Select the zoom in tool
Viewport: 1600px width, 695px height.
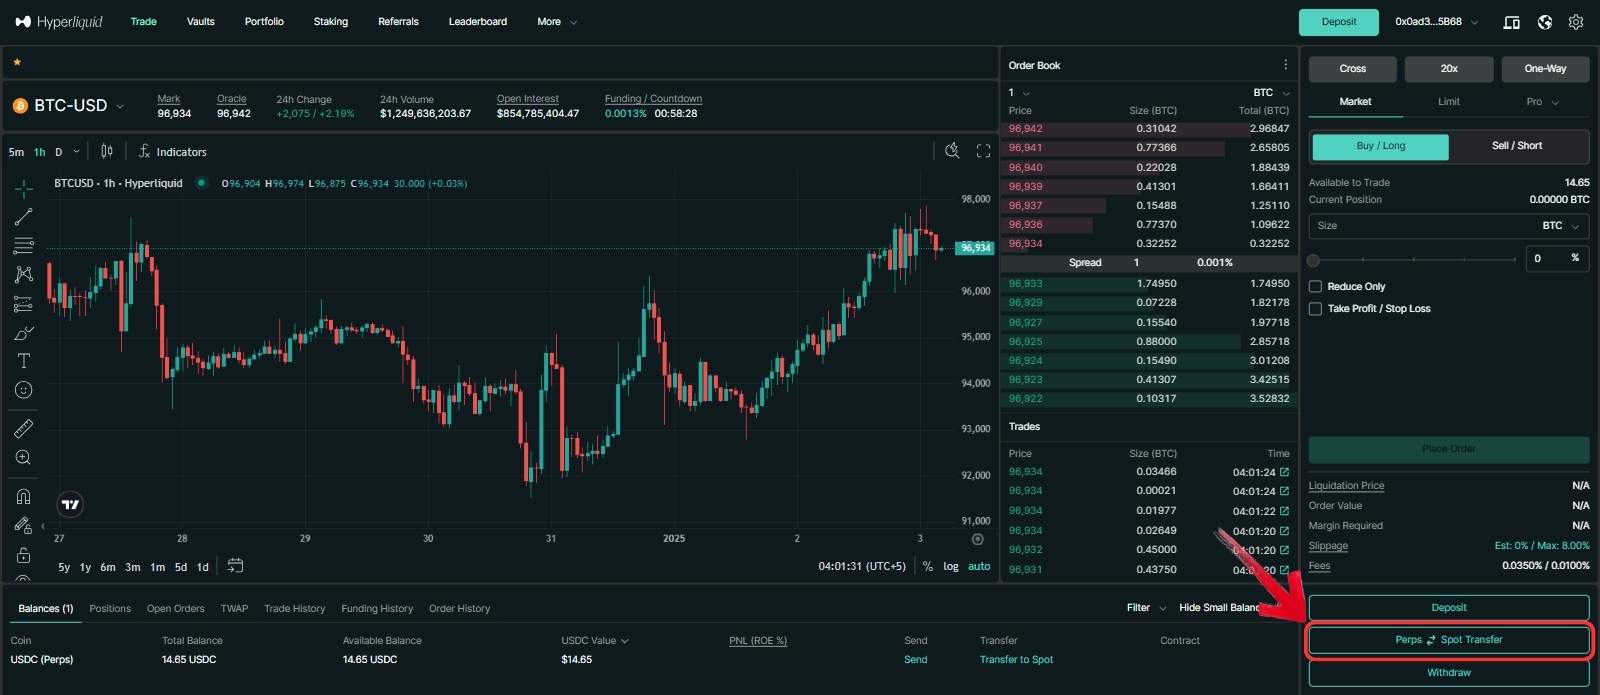click(24, 458)
